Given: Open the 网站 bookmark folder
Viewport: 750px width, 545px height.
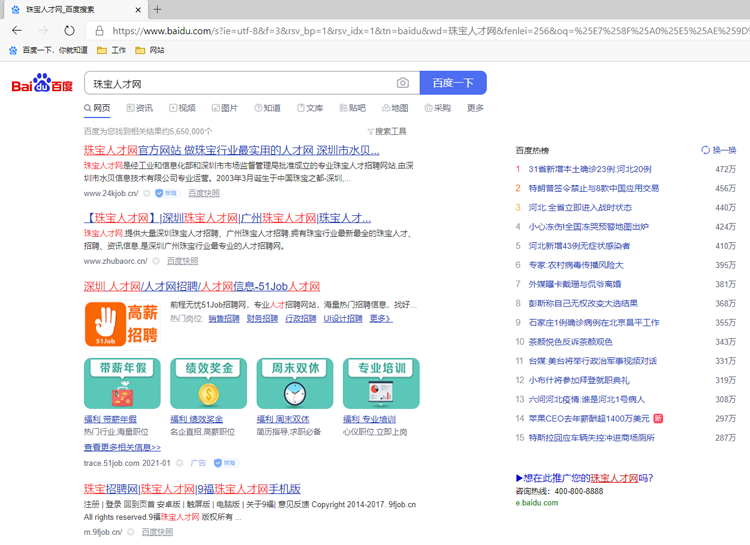Looking at the screenshot, I should click(x=150, y=50).
